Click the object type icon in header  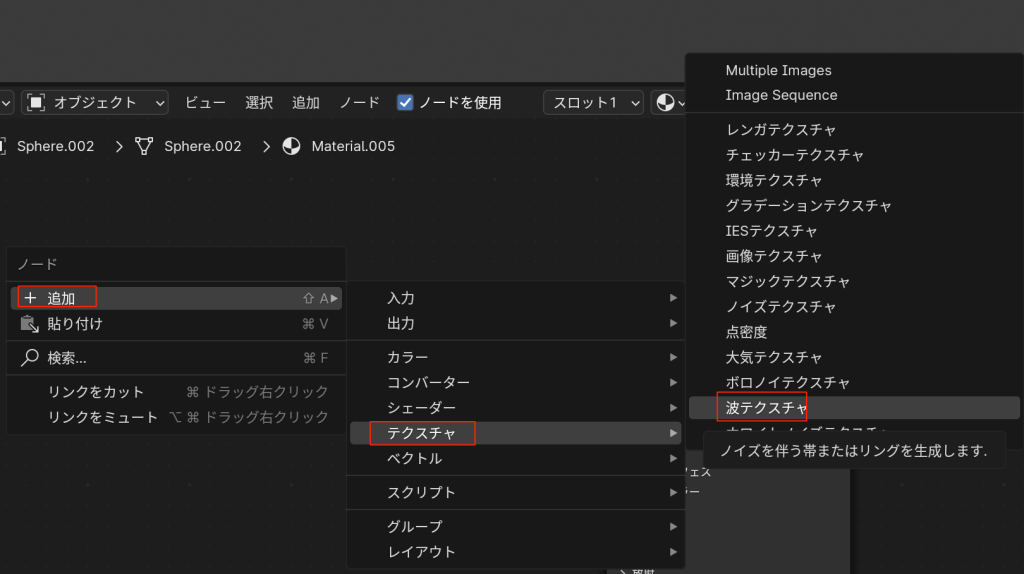click(x=37, y=102)
